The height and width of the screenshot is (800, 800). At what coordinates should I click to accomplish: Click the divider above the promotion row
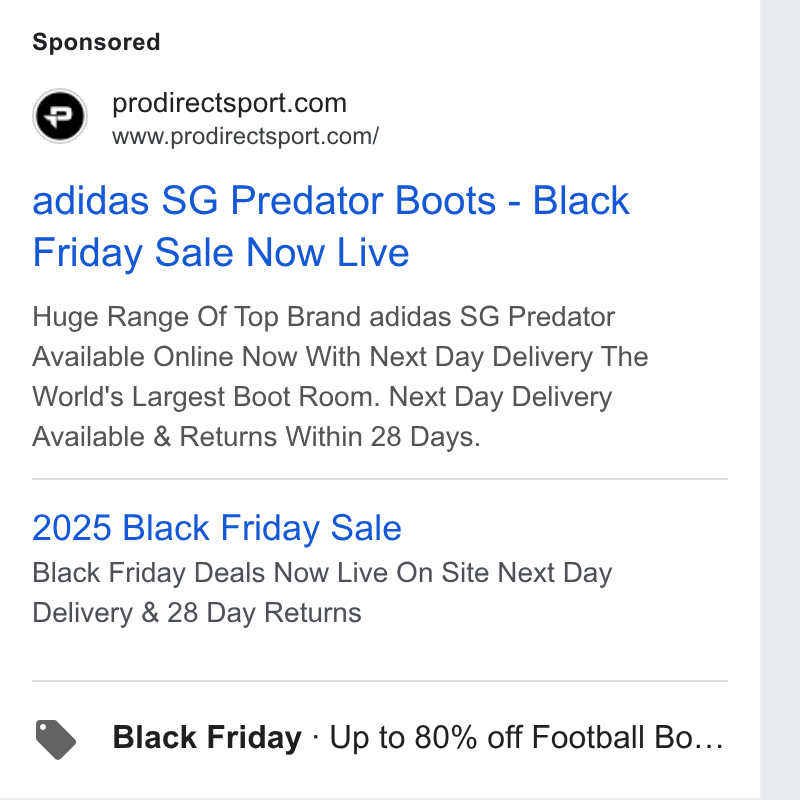pos(380,681)
